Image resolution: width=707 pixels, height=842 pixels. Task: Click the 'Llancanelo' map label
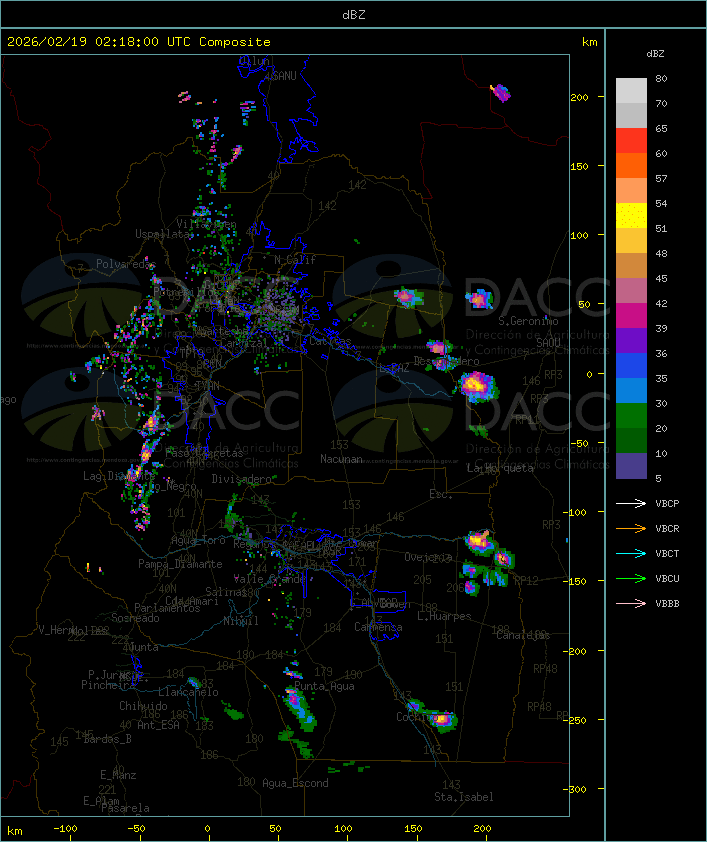(188, 693)
